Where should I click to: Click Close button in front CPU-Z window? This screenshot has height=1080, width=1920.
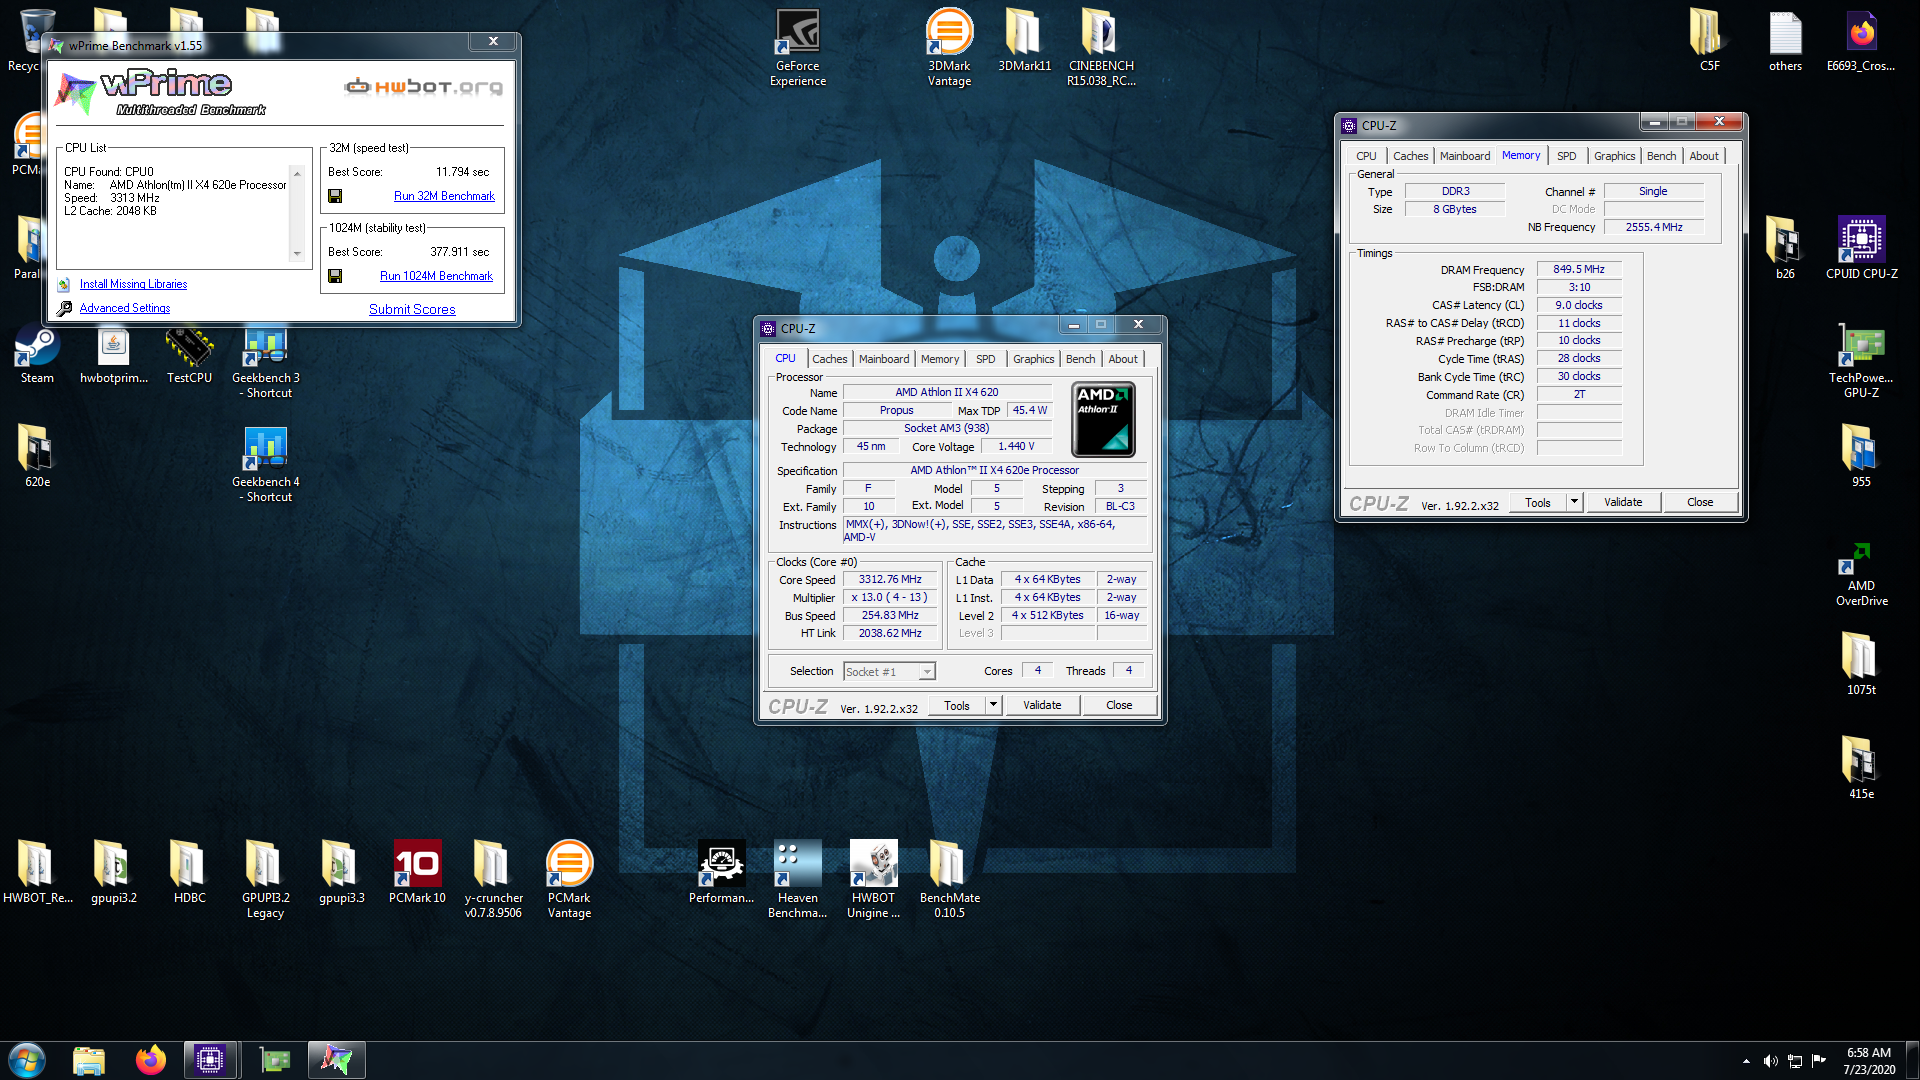click(1119, 705)
